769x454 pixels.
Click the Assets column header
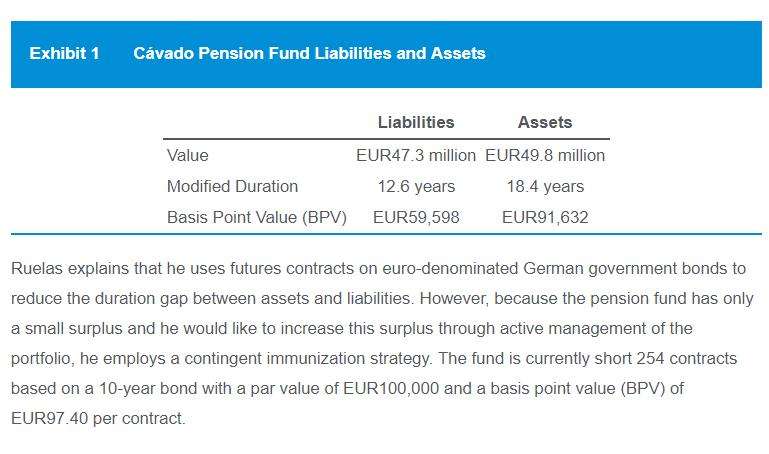tap(544, 122)
